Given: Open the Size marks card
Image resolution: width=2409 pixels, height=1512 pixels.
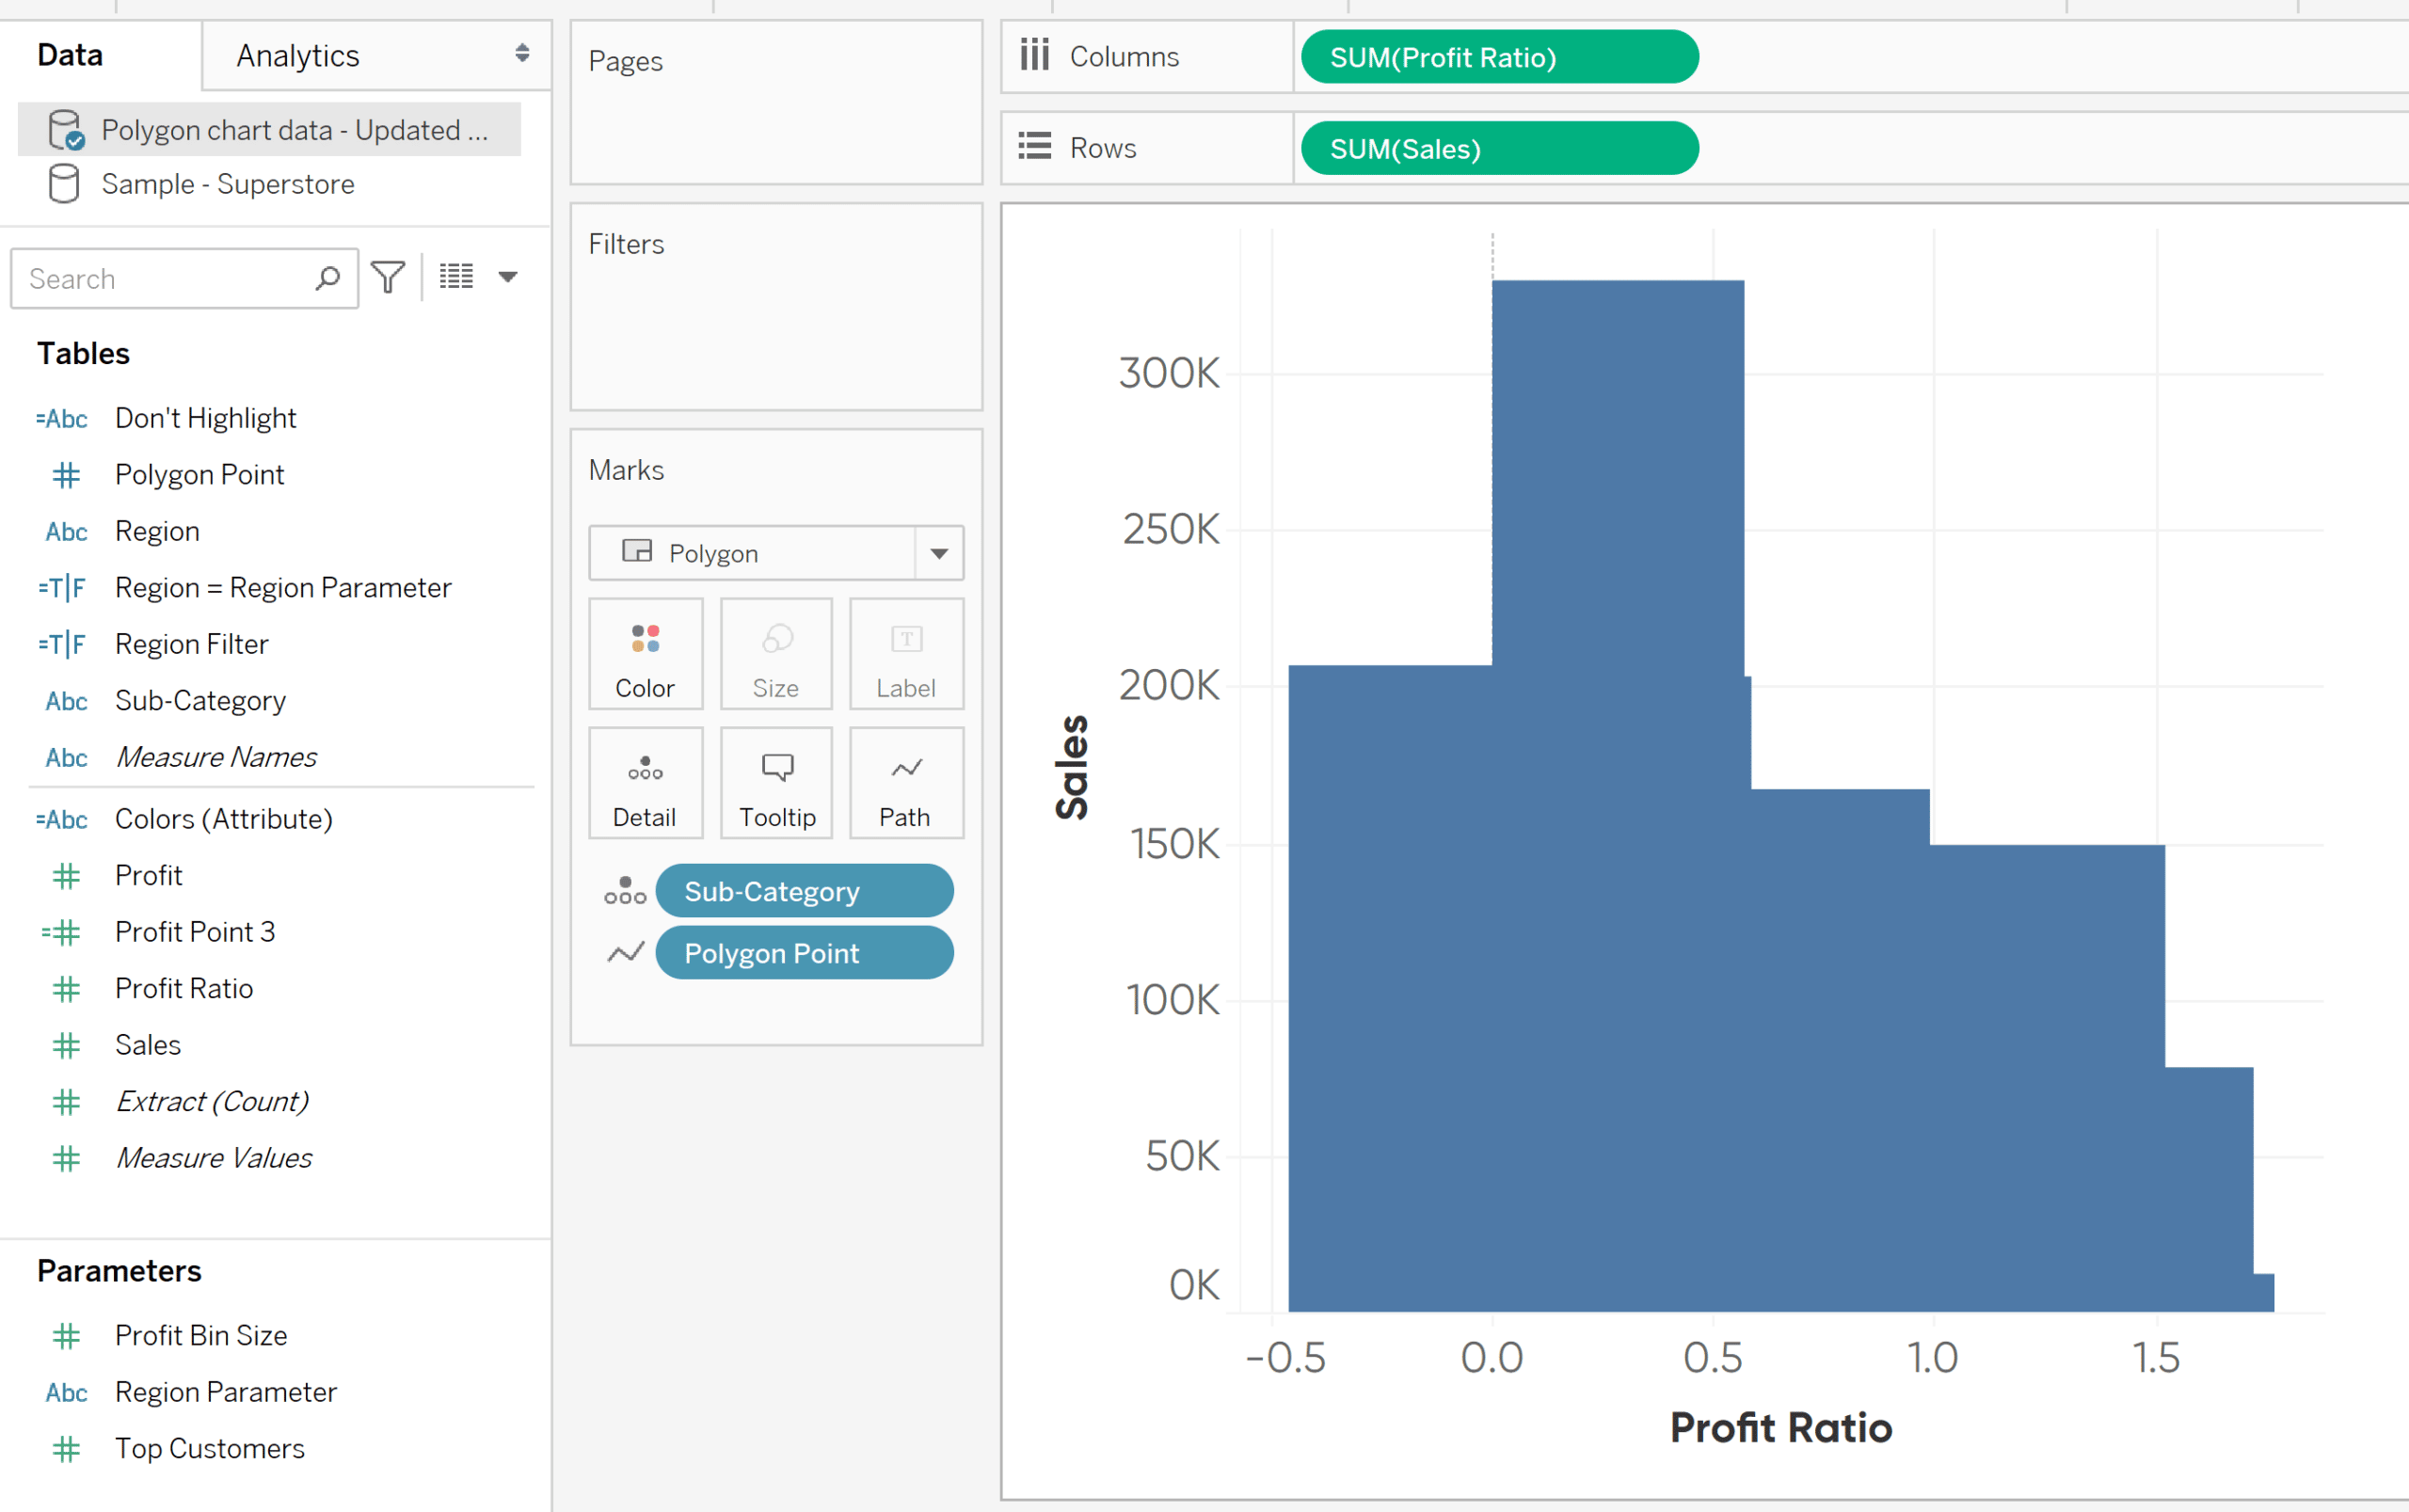Looking at the screenshot, I should pos(776,654).
